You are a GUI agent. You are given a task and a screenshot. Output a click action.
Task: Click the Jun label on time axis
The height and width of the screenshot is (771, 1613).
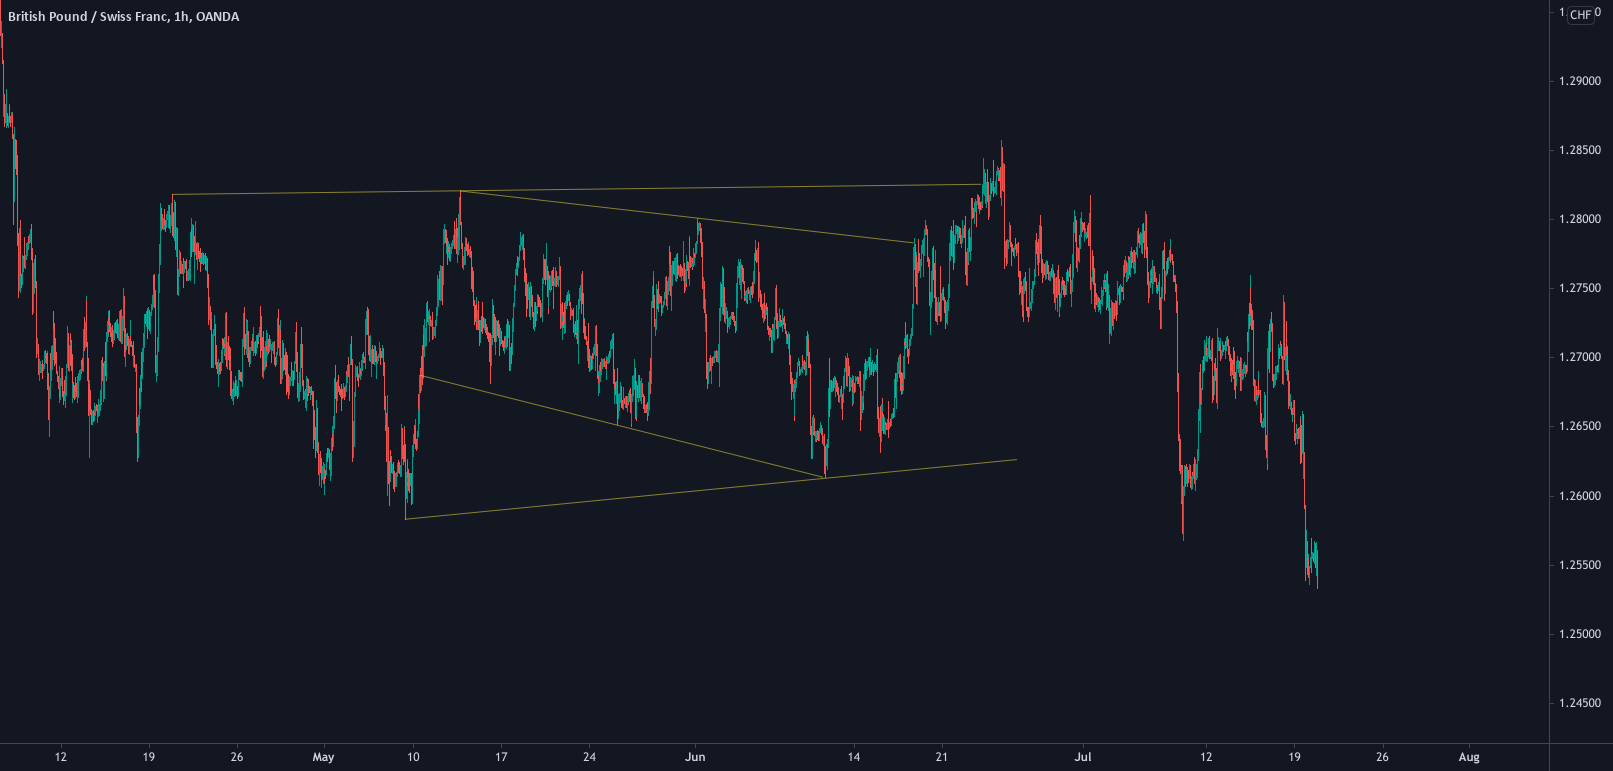(695, 757)
